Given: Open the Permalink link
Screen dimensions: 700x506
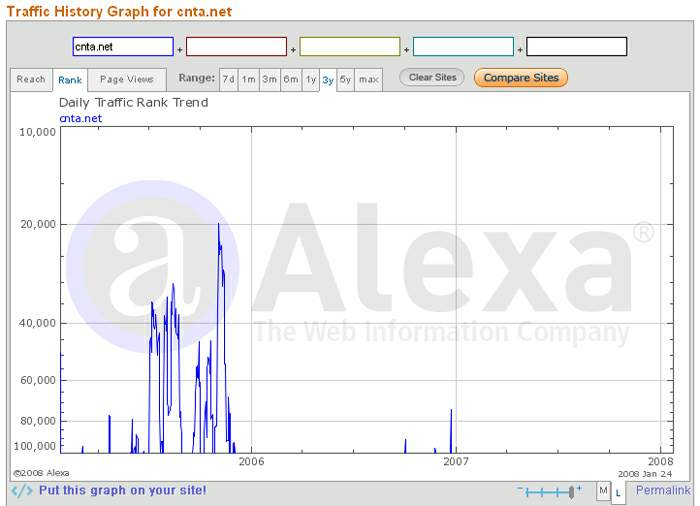Looking at the screenshot, I should coord(663,490).
